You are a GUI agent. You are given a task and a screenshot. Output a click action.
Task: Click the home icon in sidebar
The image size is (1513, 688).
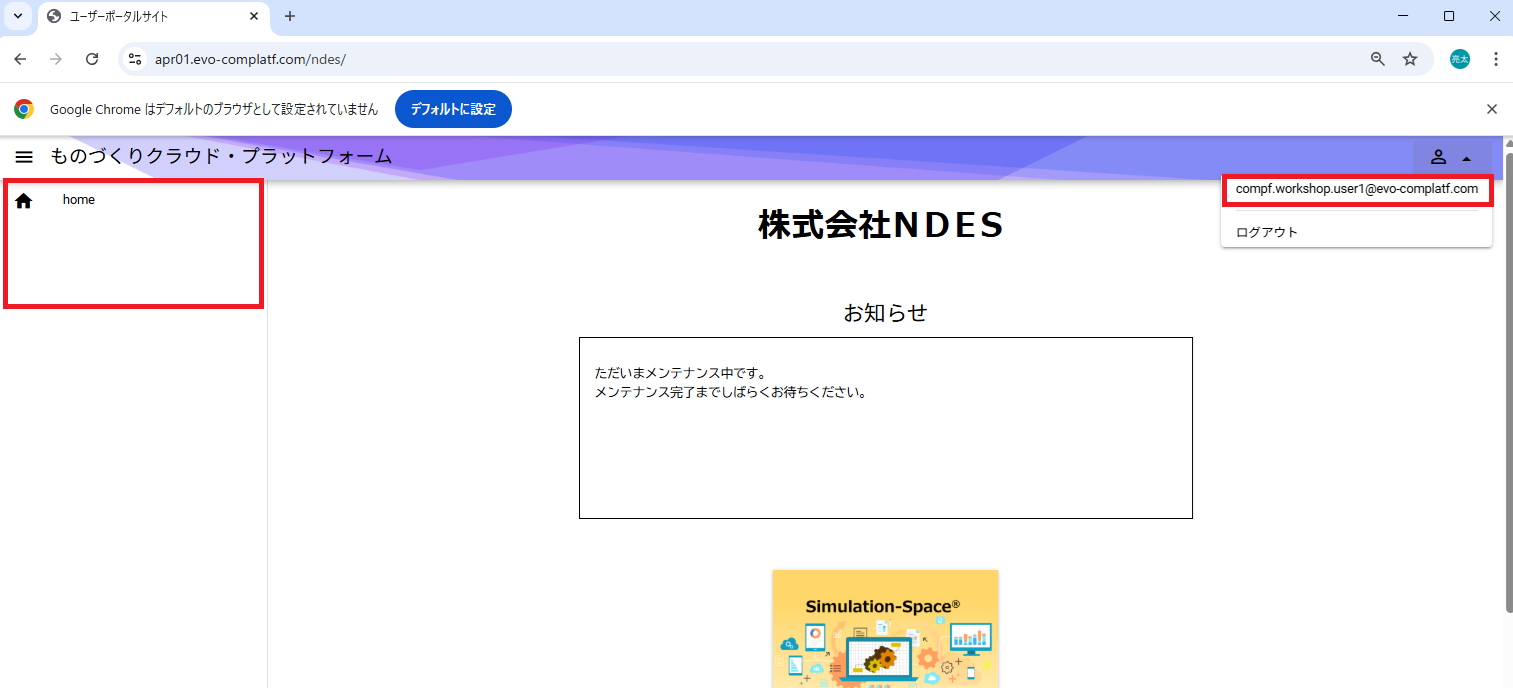pos(24,201)
